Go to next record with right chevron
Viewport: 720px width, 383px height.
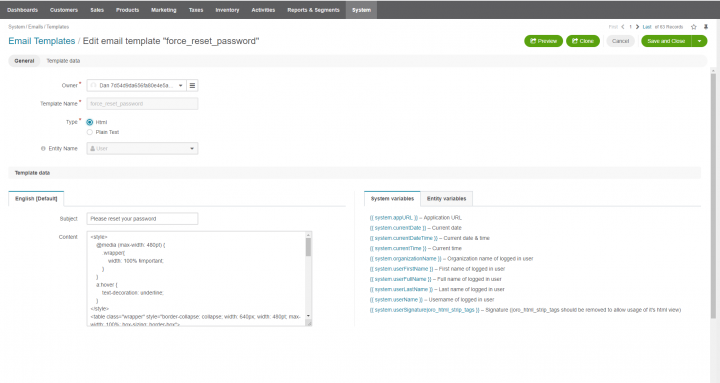[x=637, y=27]
